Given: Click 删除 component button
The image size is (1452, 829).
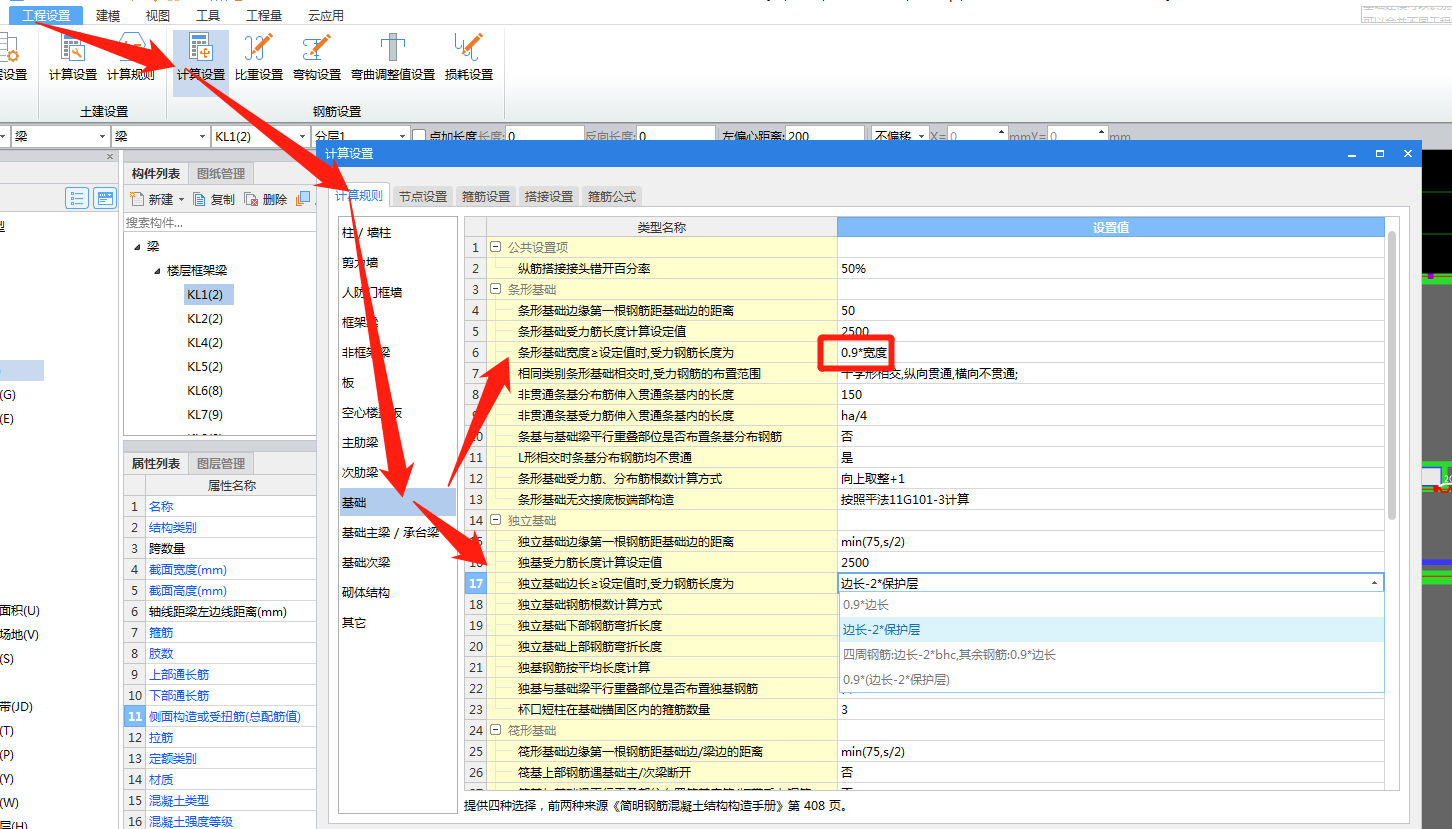Looking at the screenshot, I should coord(266,199).
